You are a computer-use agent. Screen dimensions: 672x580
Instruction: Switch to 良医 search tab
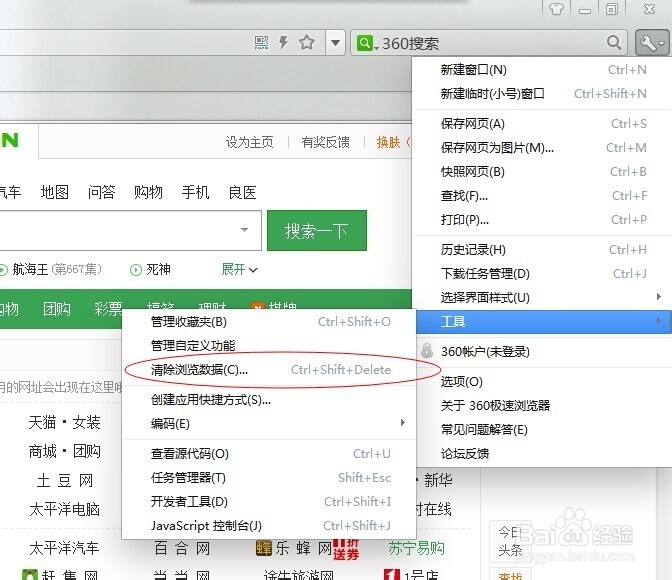pyautogui.click(x=243, y=192)
